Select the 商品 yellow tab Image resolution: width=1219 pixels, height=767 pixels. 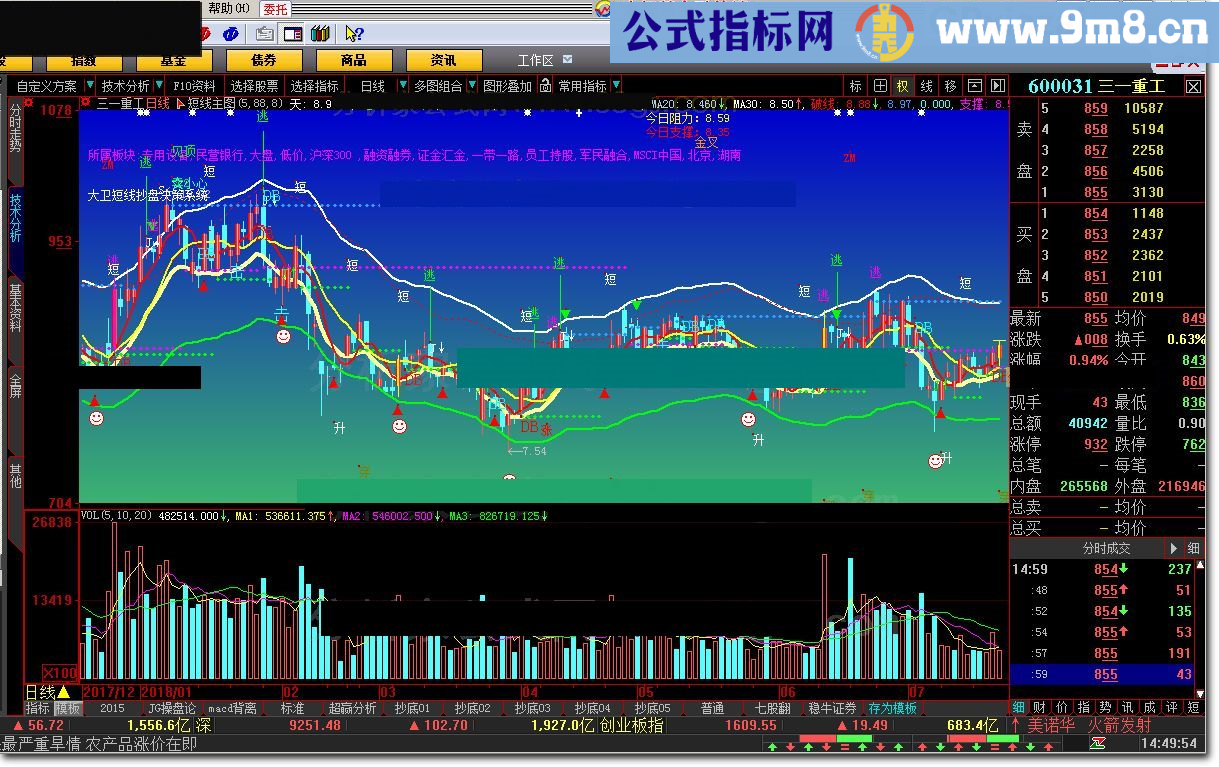click(x=354, y=60)
